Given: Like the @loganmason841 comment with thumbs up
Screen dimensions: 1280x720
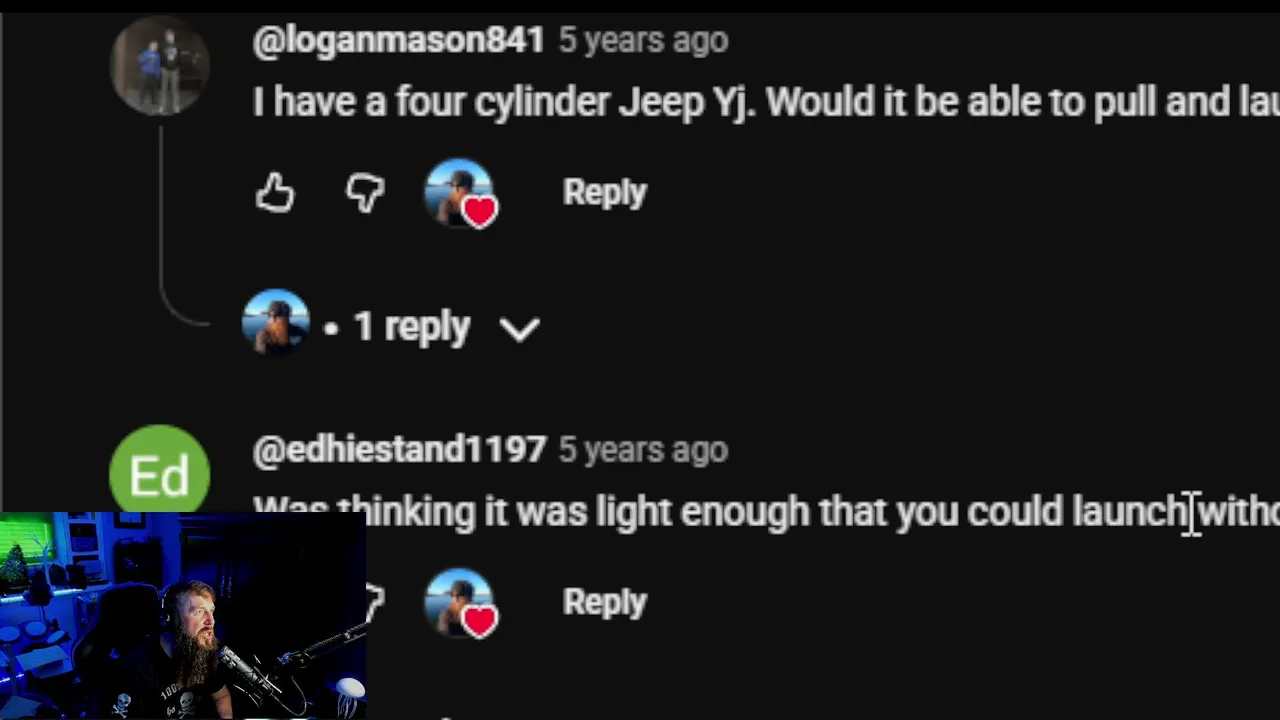Looking at the screenshot, I should click(275, 192).
